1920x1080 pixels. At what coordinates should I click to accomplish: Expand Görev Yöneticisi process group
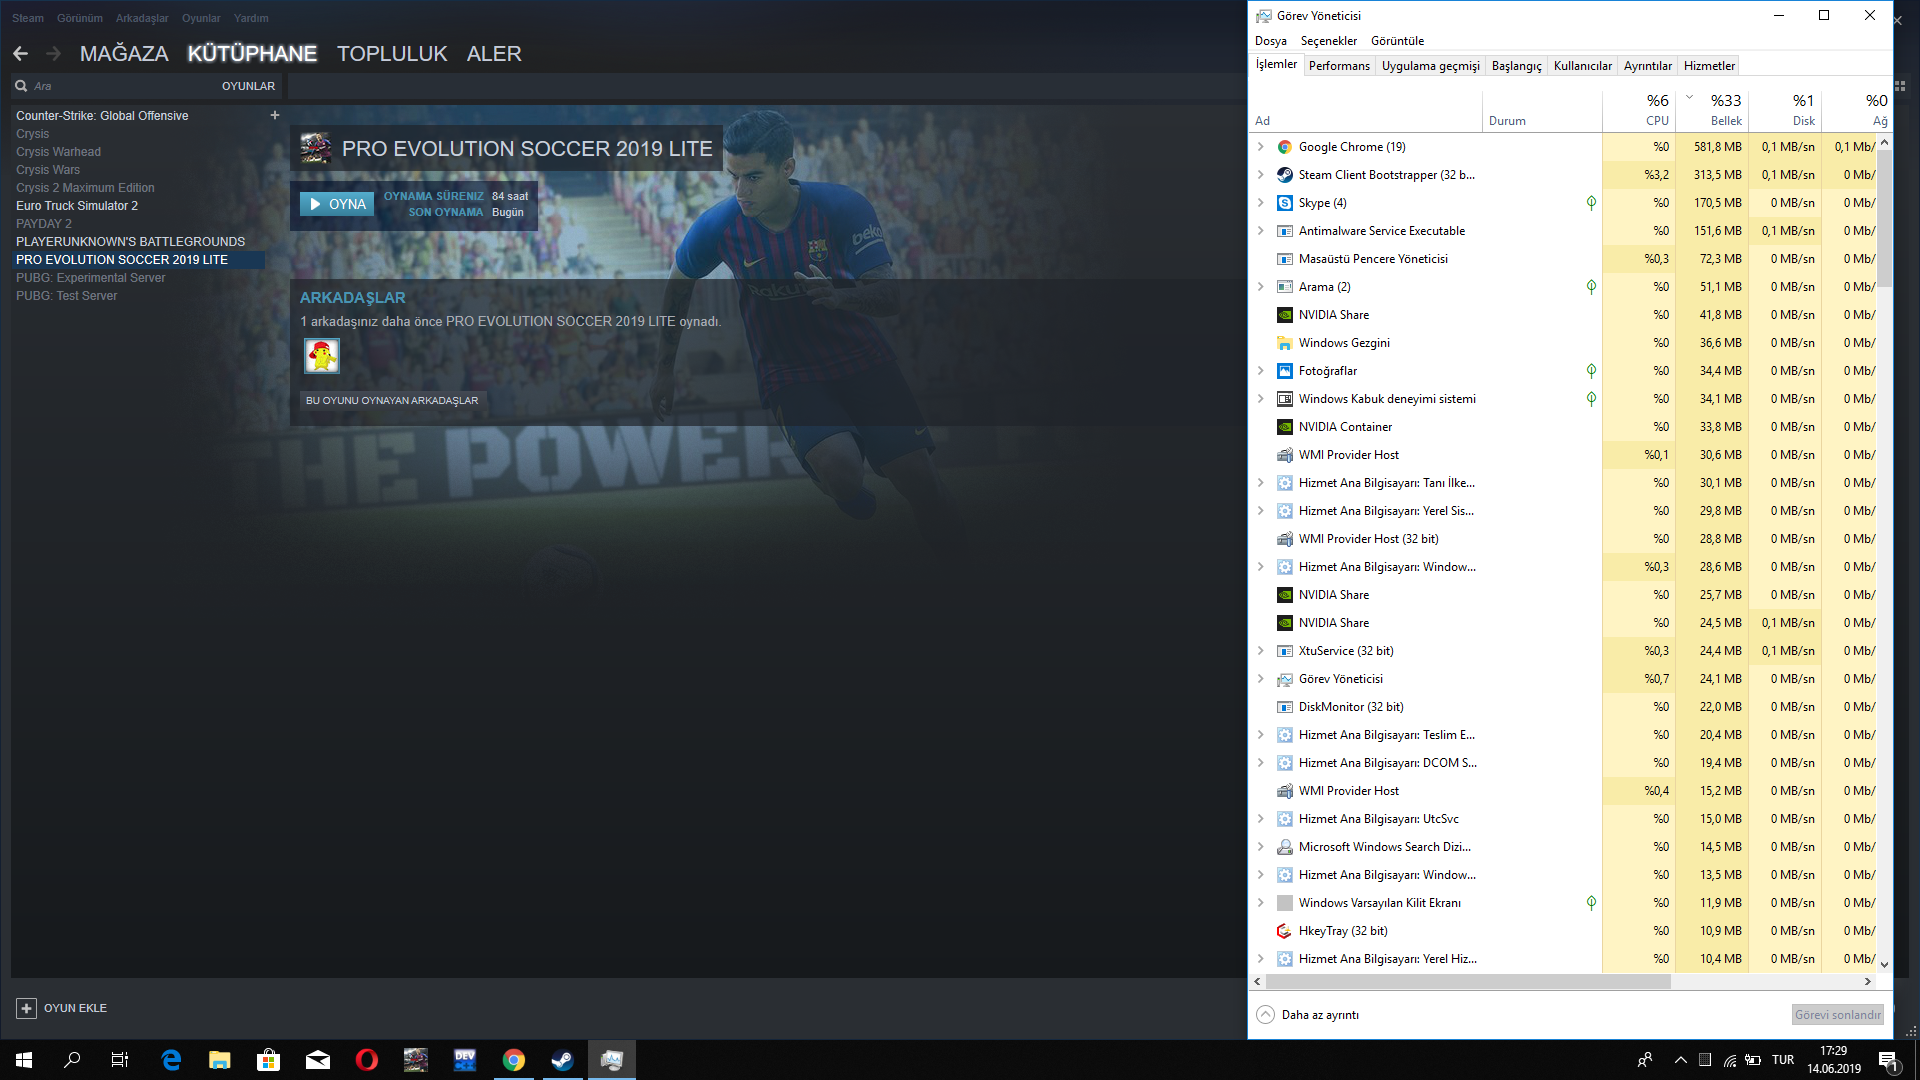click(1261, 679)
